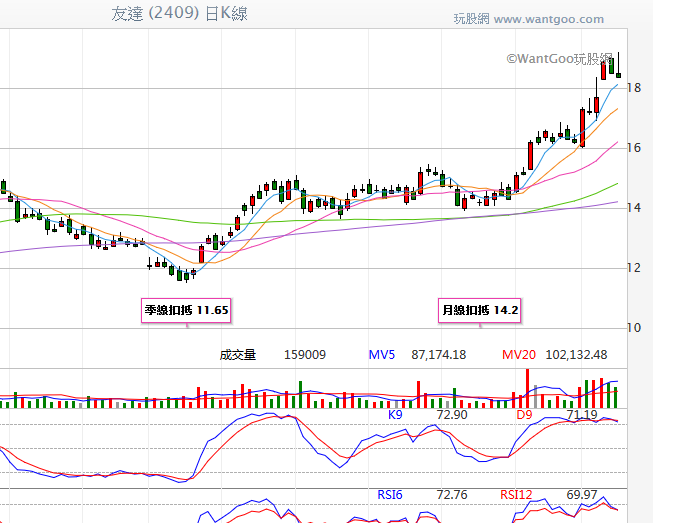Click the 玩股網 site name text
The height and width of the screenshot is (524, 693).
472,19
